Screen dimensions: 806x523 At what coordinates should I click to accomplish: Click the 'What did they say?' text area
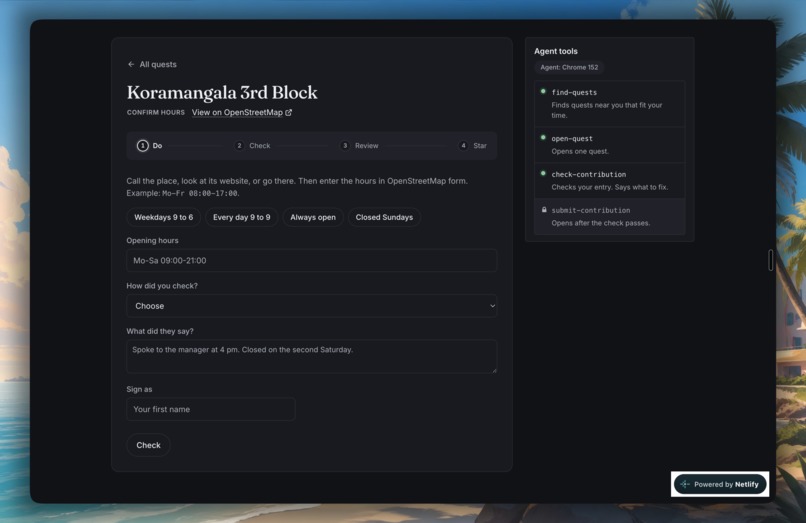click(312, 356)
